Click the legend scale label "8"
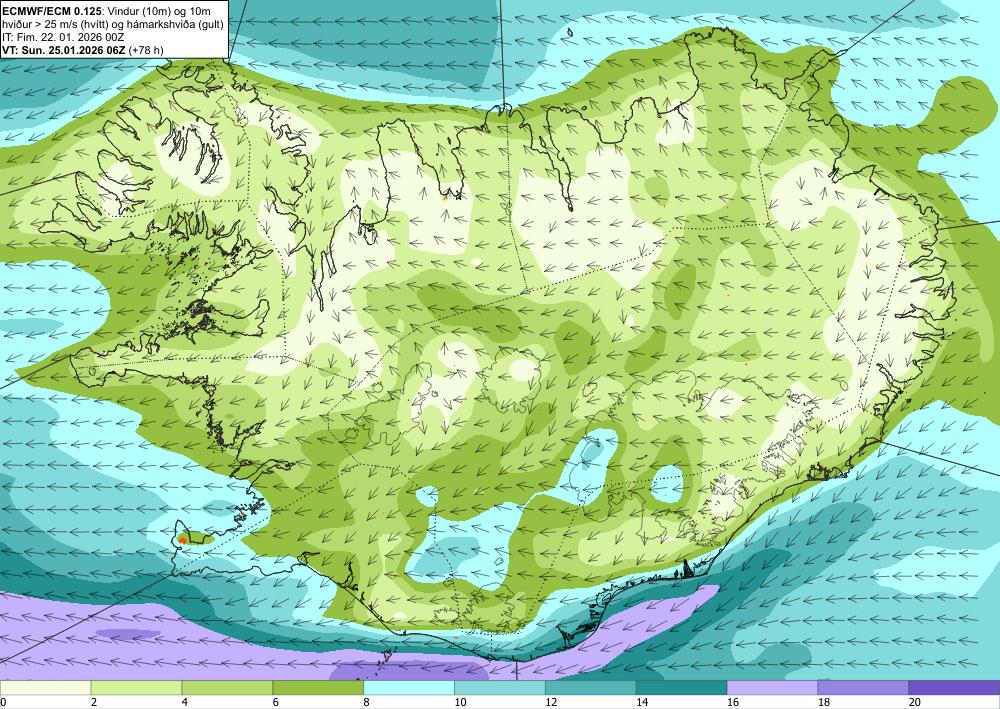 [x=366, y=702]
